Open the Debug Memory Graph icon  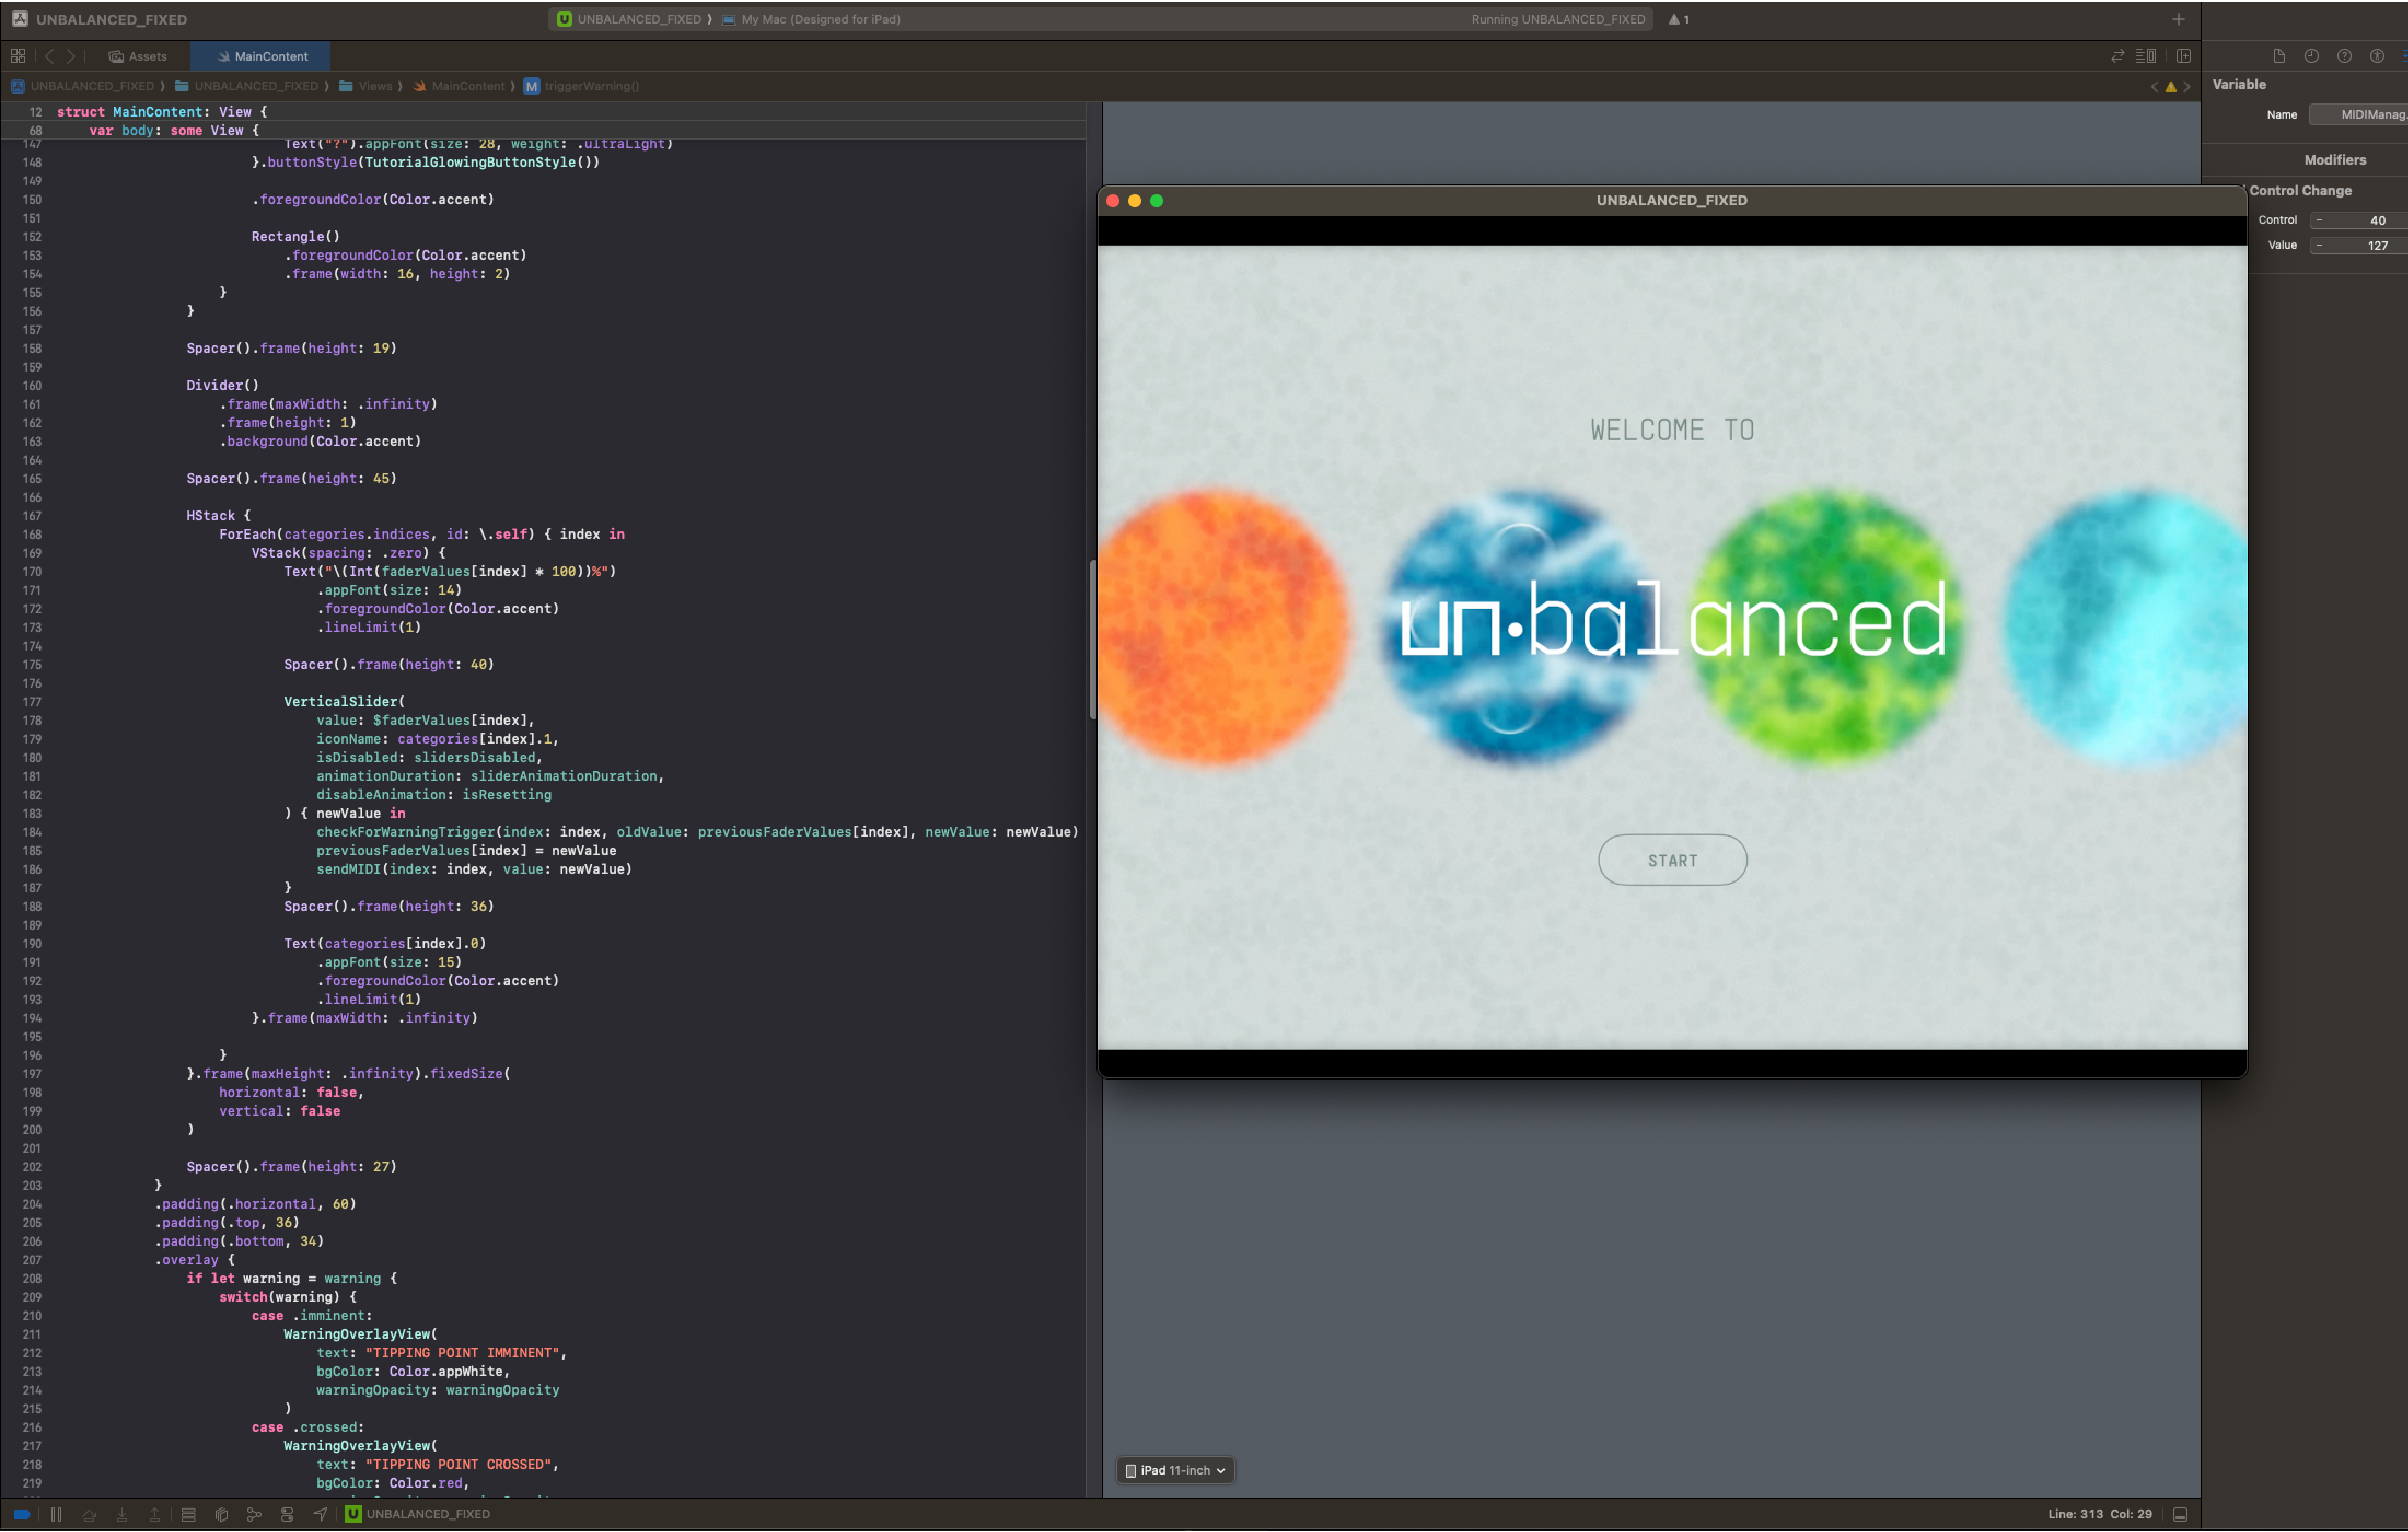coord(254,1514)
